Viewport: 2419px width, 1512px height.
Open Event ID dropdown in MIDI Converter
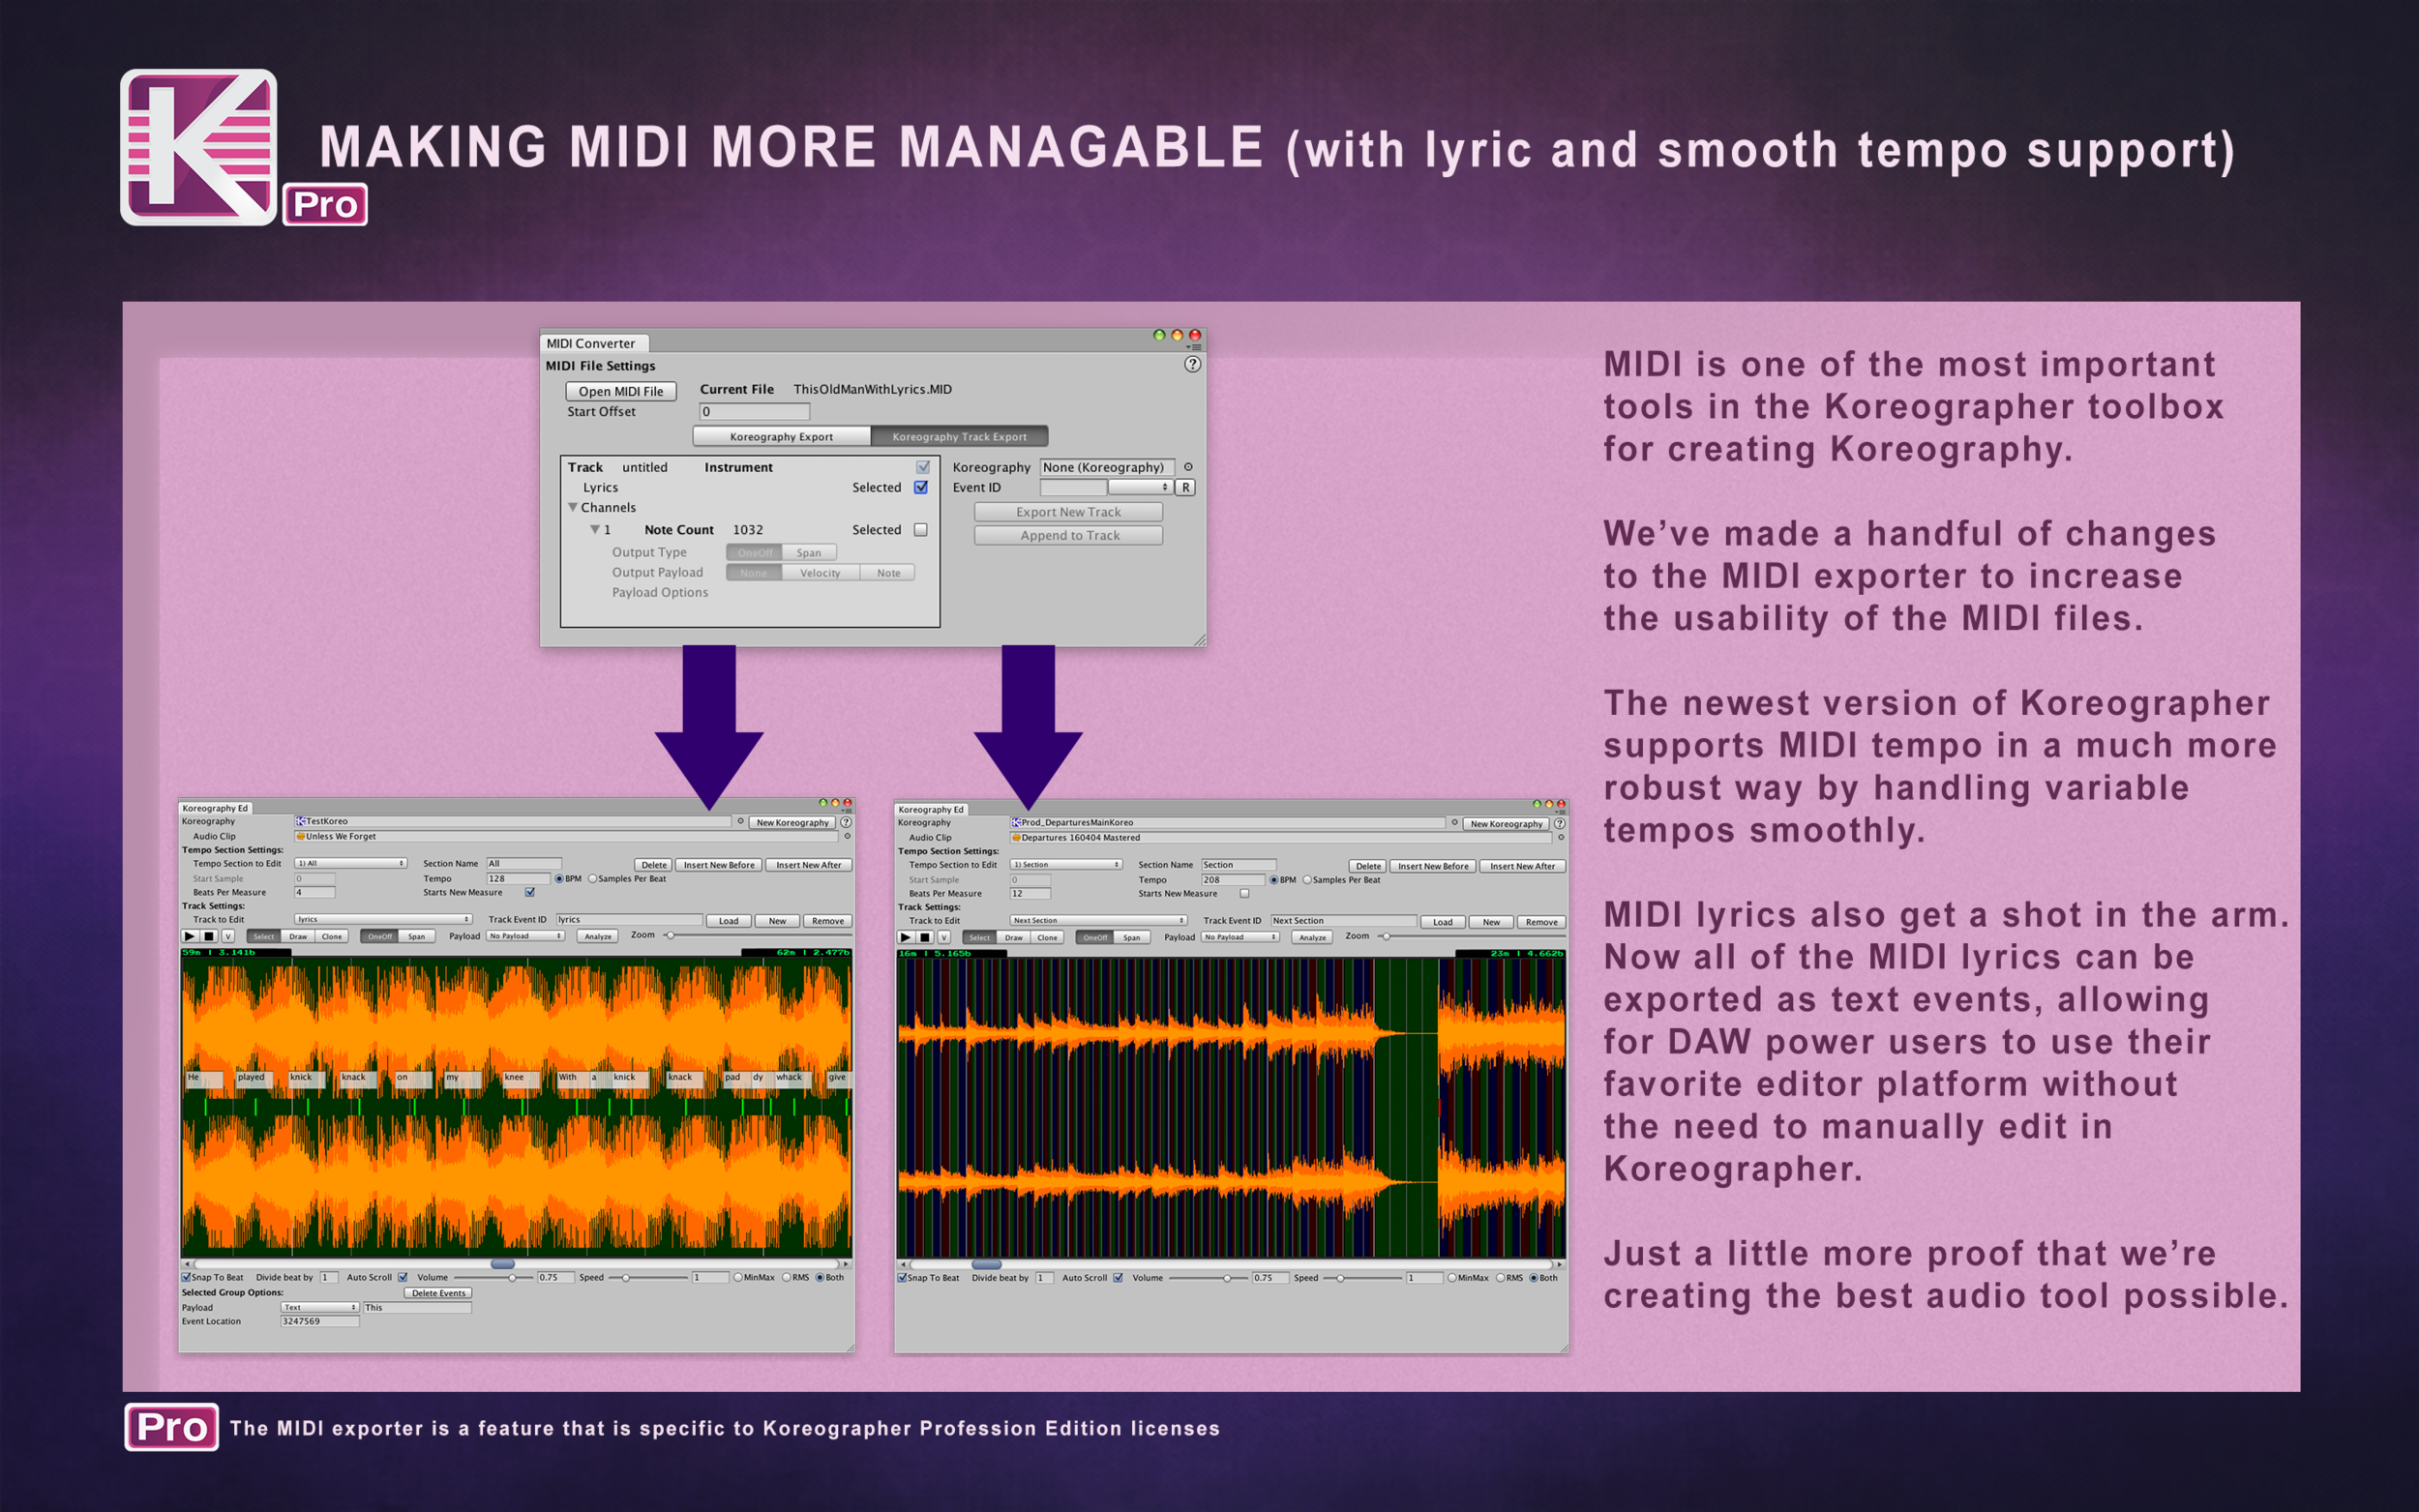(1139, 487)
